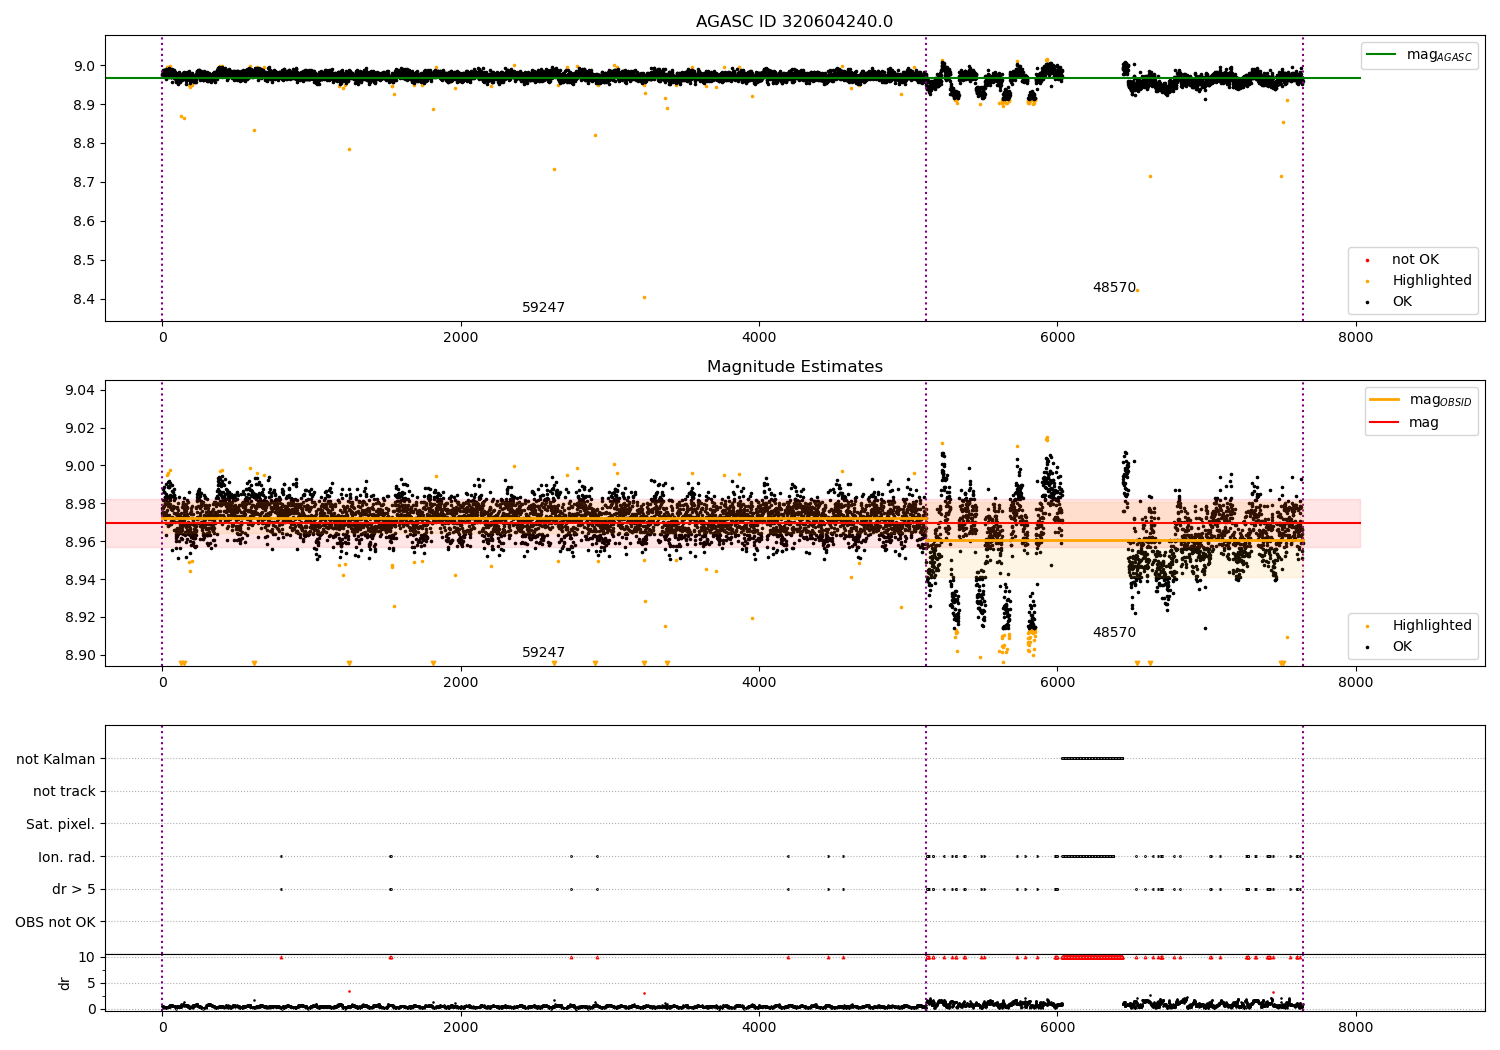Click the 'not track' axis label
1500x1050 pixels.
(x=64, y=792)
